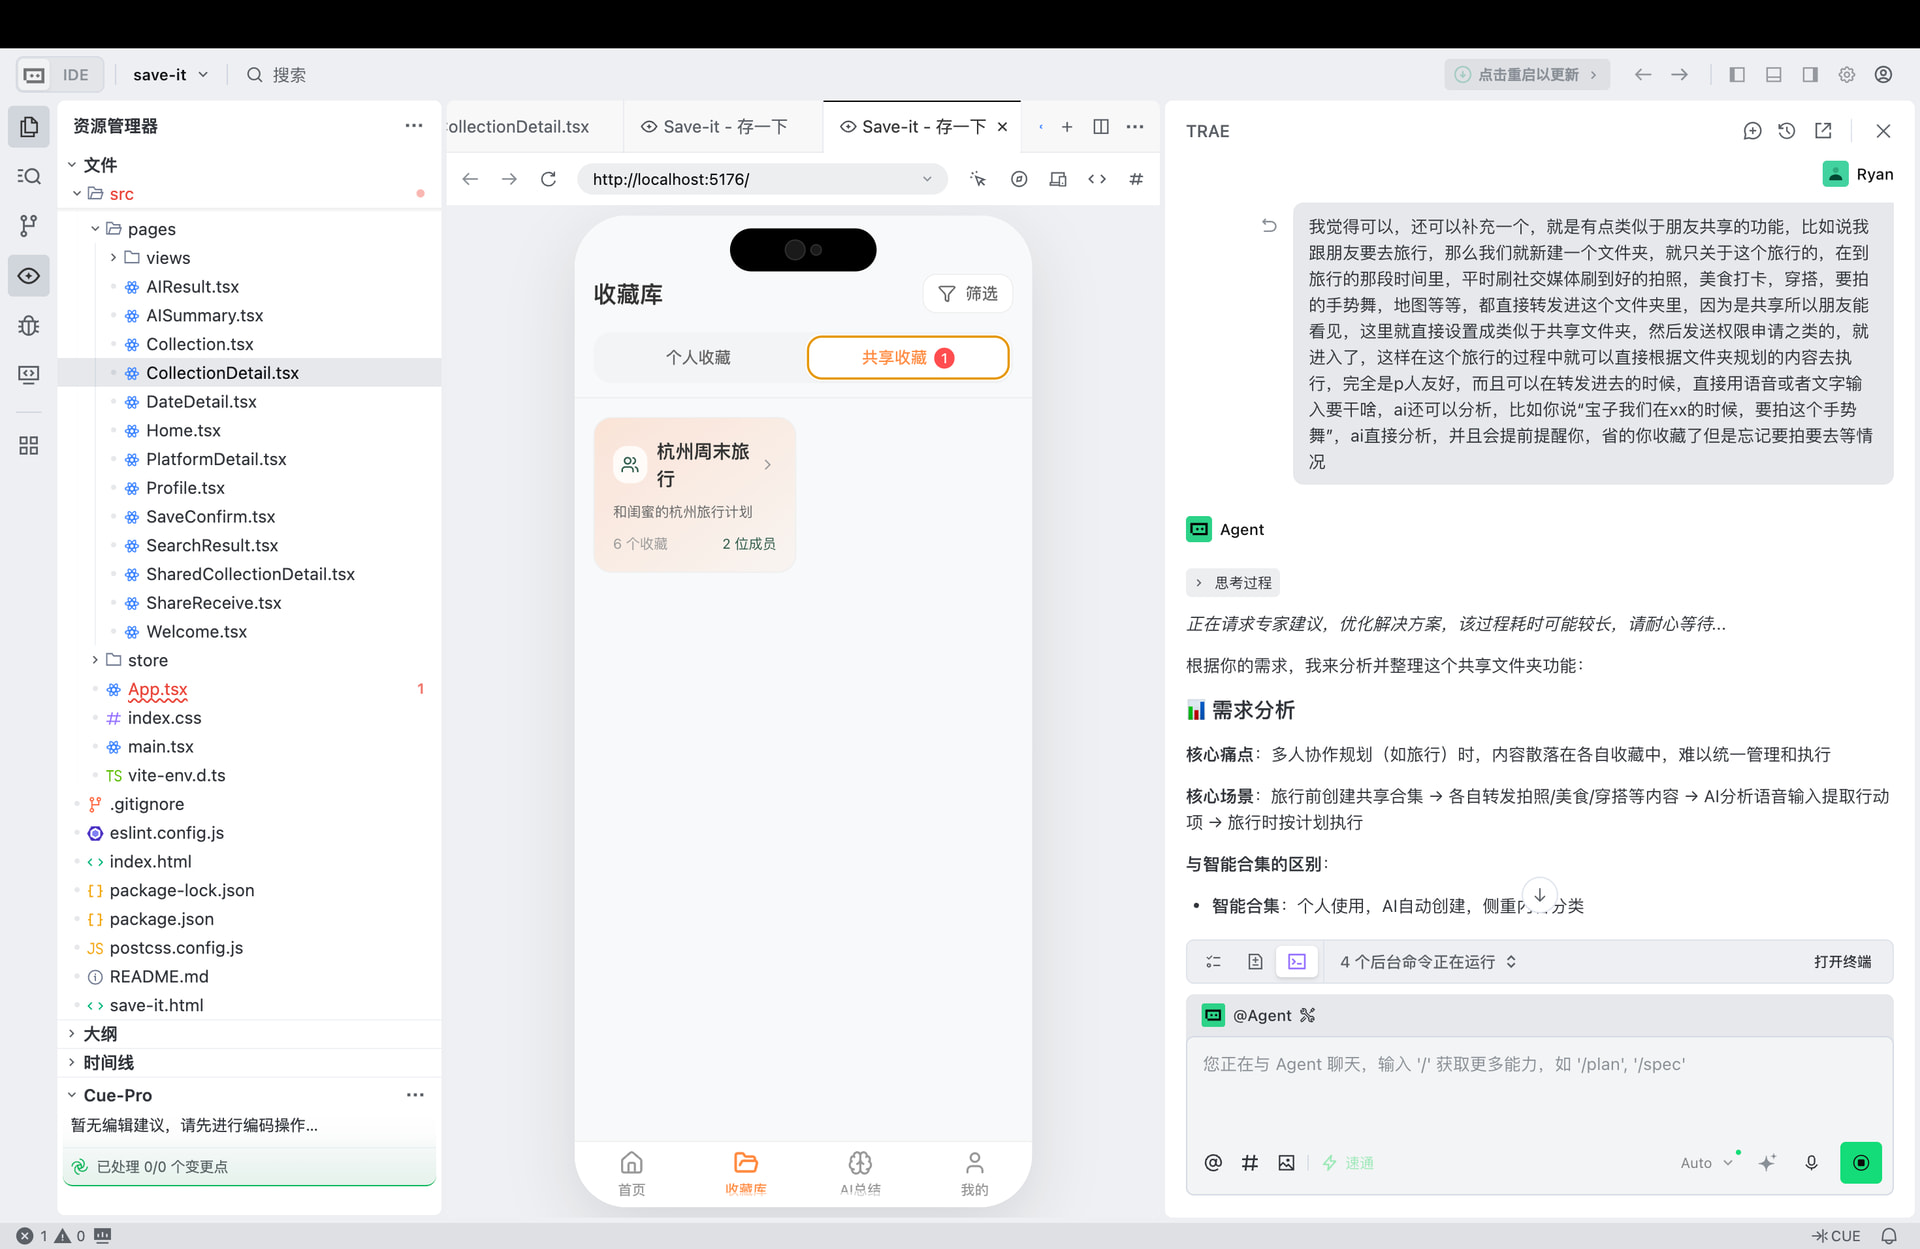Go back in the browser preview
This screenshot has width=1920, height=1249.
(470, 179)
